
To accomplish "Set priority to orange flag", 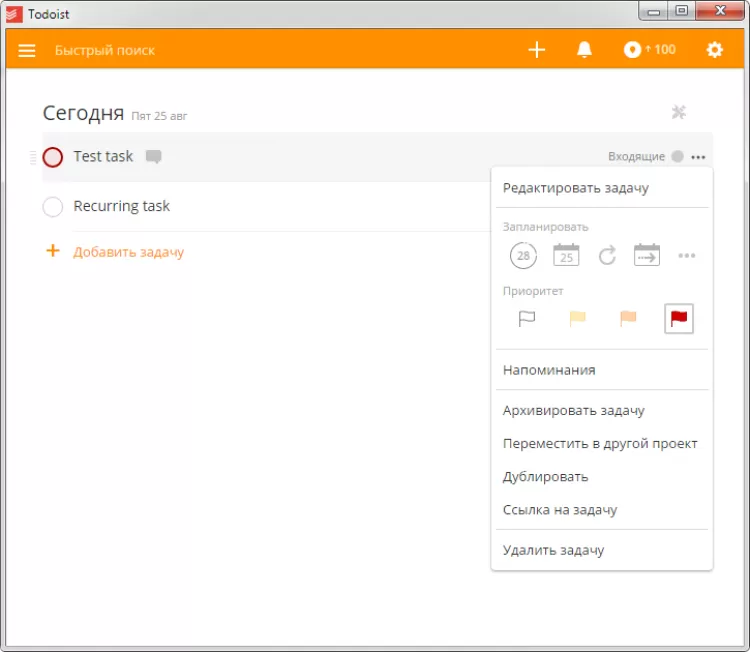I will coord(628,319).
